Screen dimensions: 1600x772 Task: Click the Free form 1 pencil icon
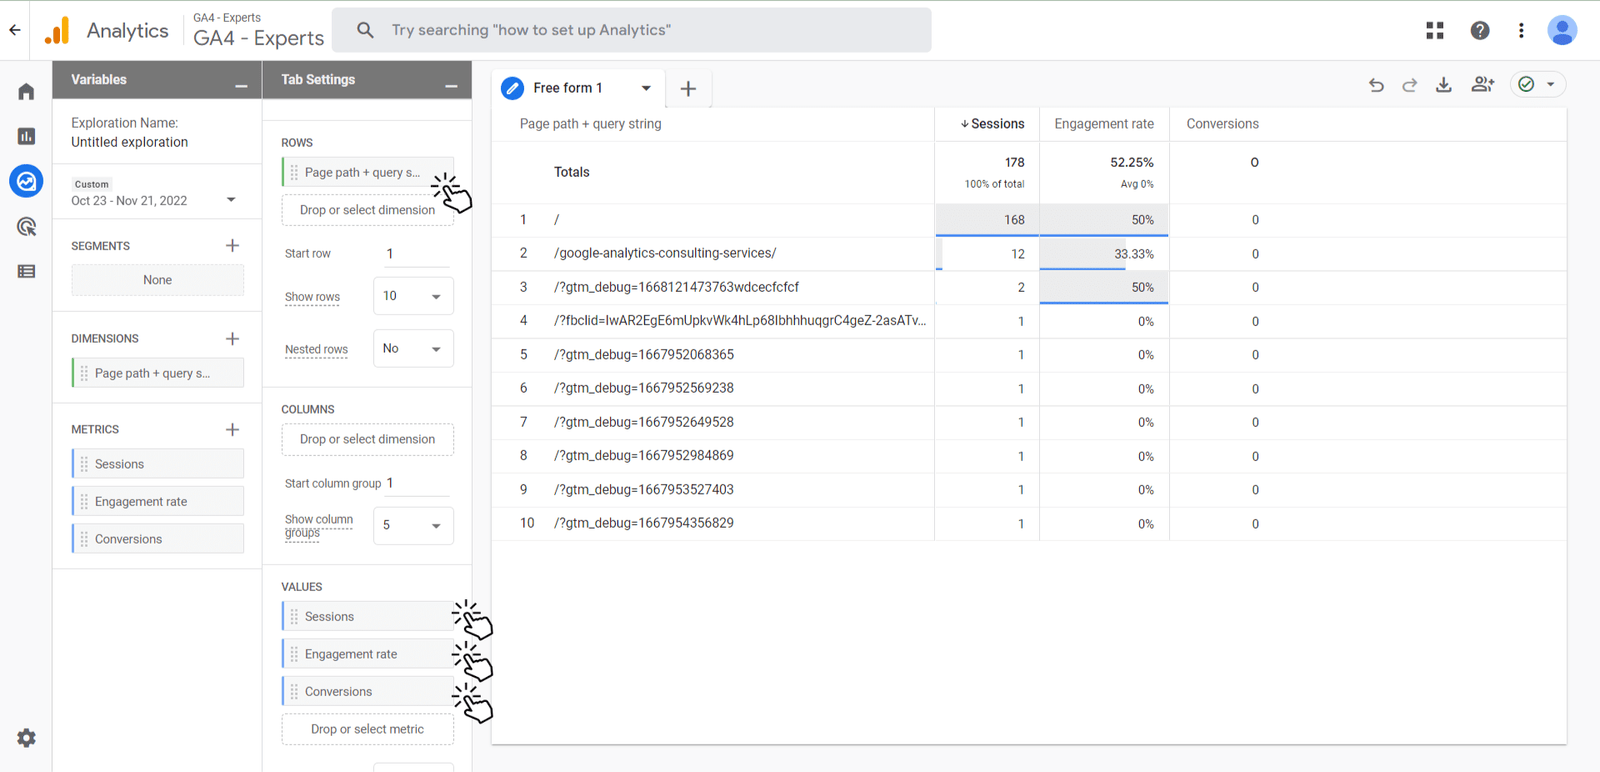513,88
